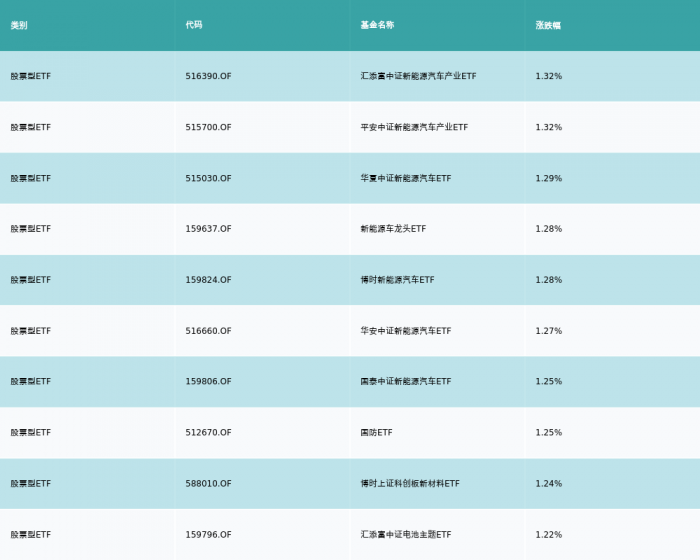
Task: Click the 涨跌幅 column header
Action: click(548, 25)
